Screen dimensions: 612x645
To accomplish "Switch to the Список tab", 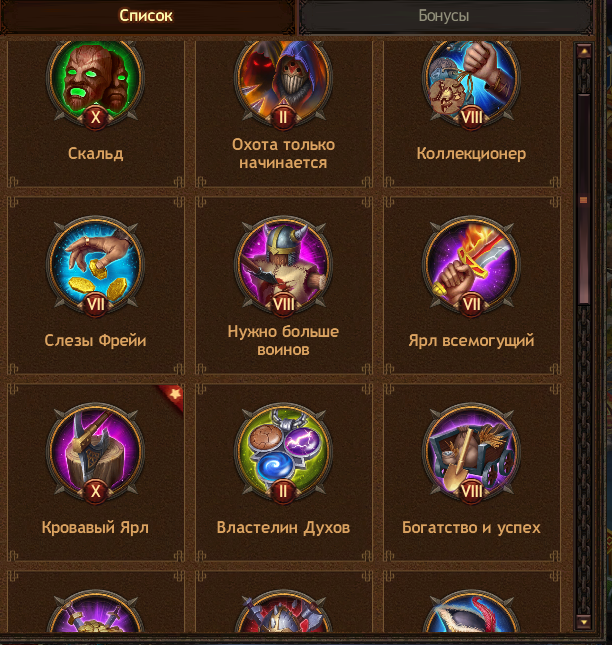I will [146, 16].
